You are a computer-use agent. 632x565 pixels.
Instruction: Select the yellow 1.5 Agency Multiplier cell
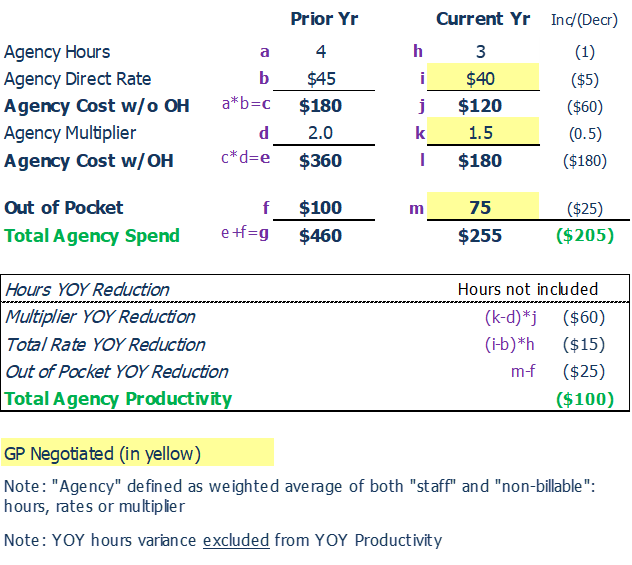(483, 133)
